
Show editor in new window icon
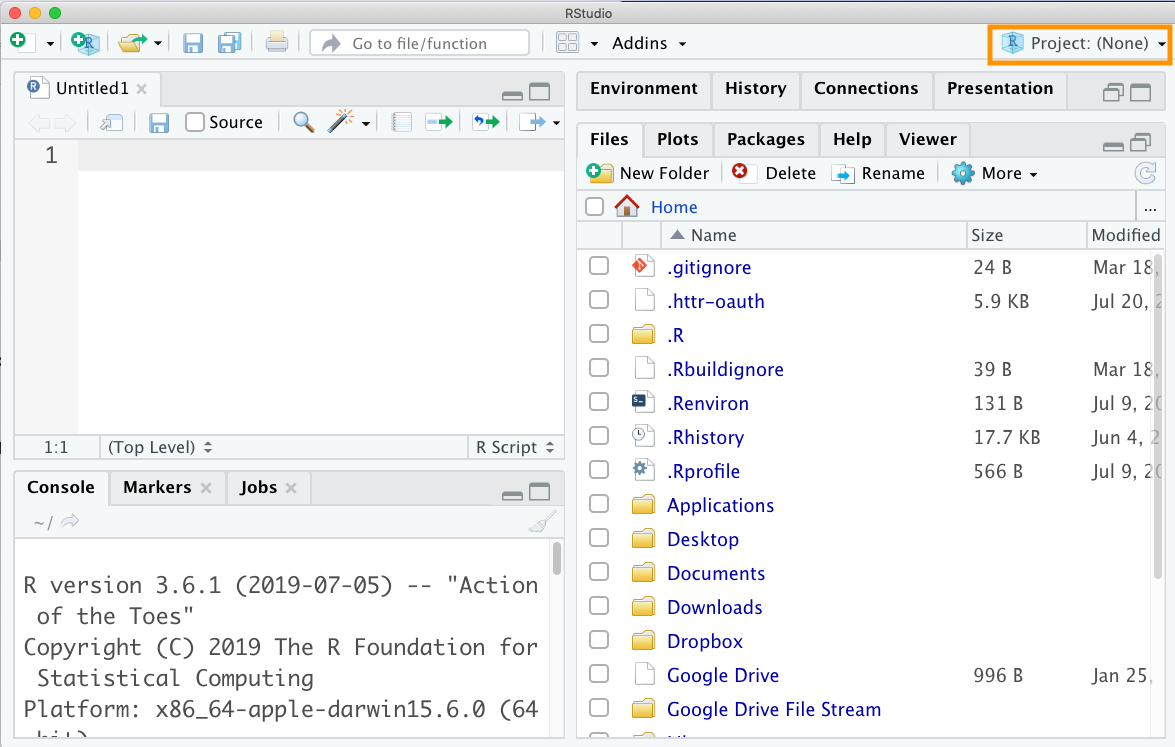112,122
